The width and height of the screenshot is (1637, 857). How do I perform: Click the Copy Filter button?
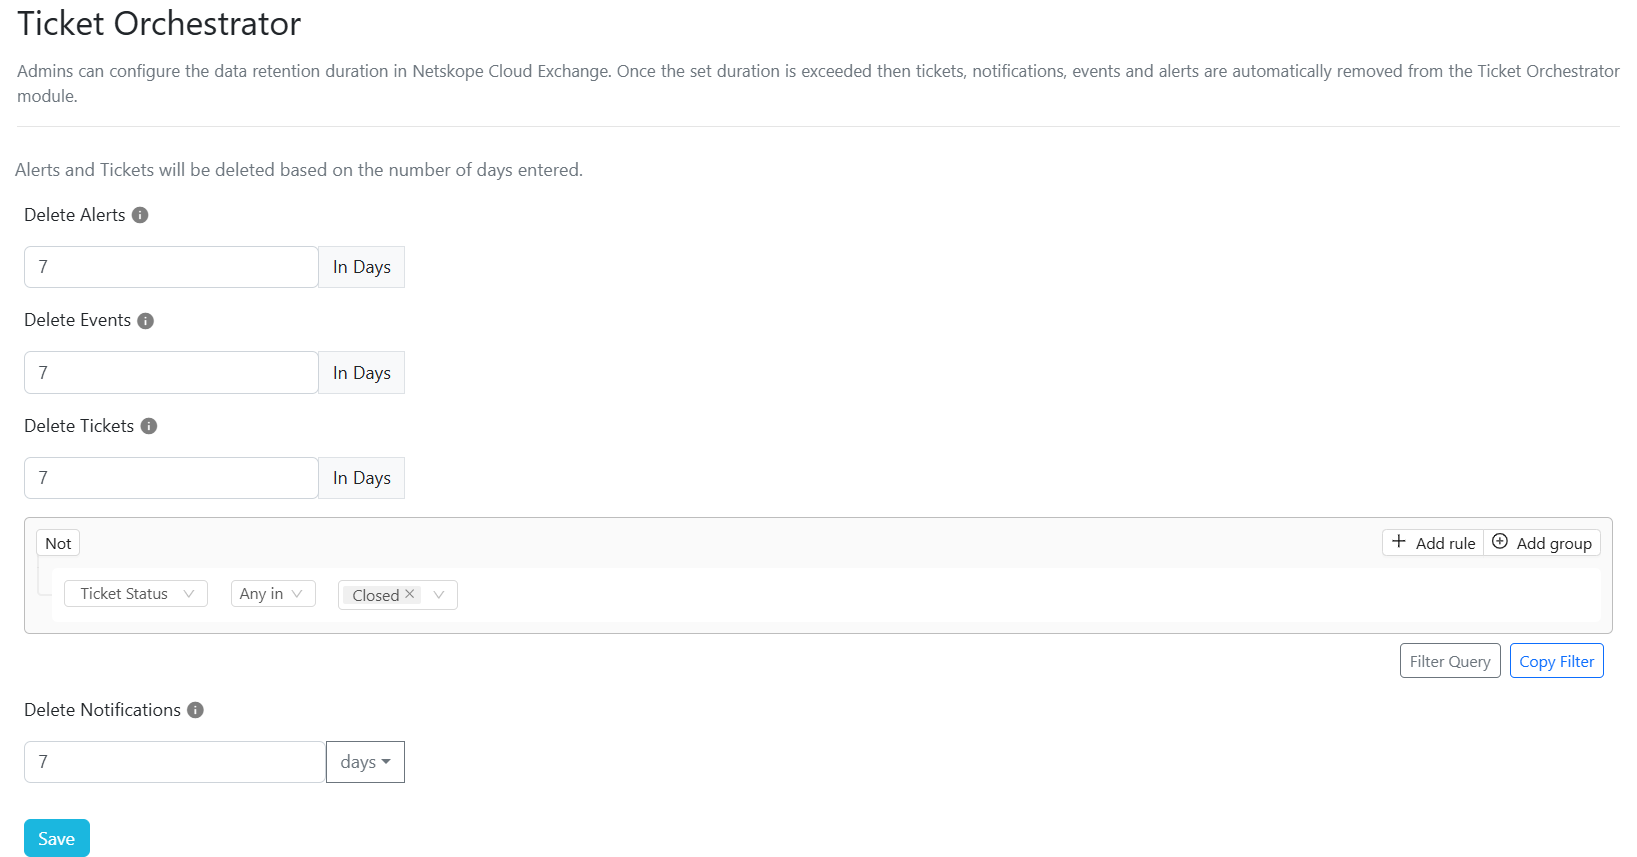pos(1556,661)
